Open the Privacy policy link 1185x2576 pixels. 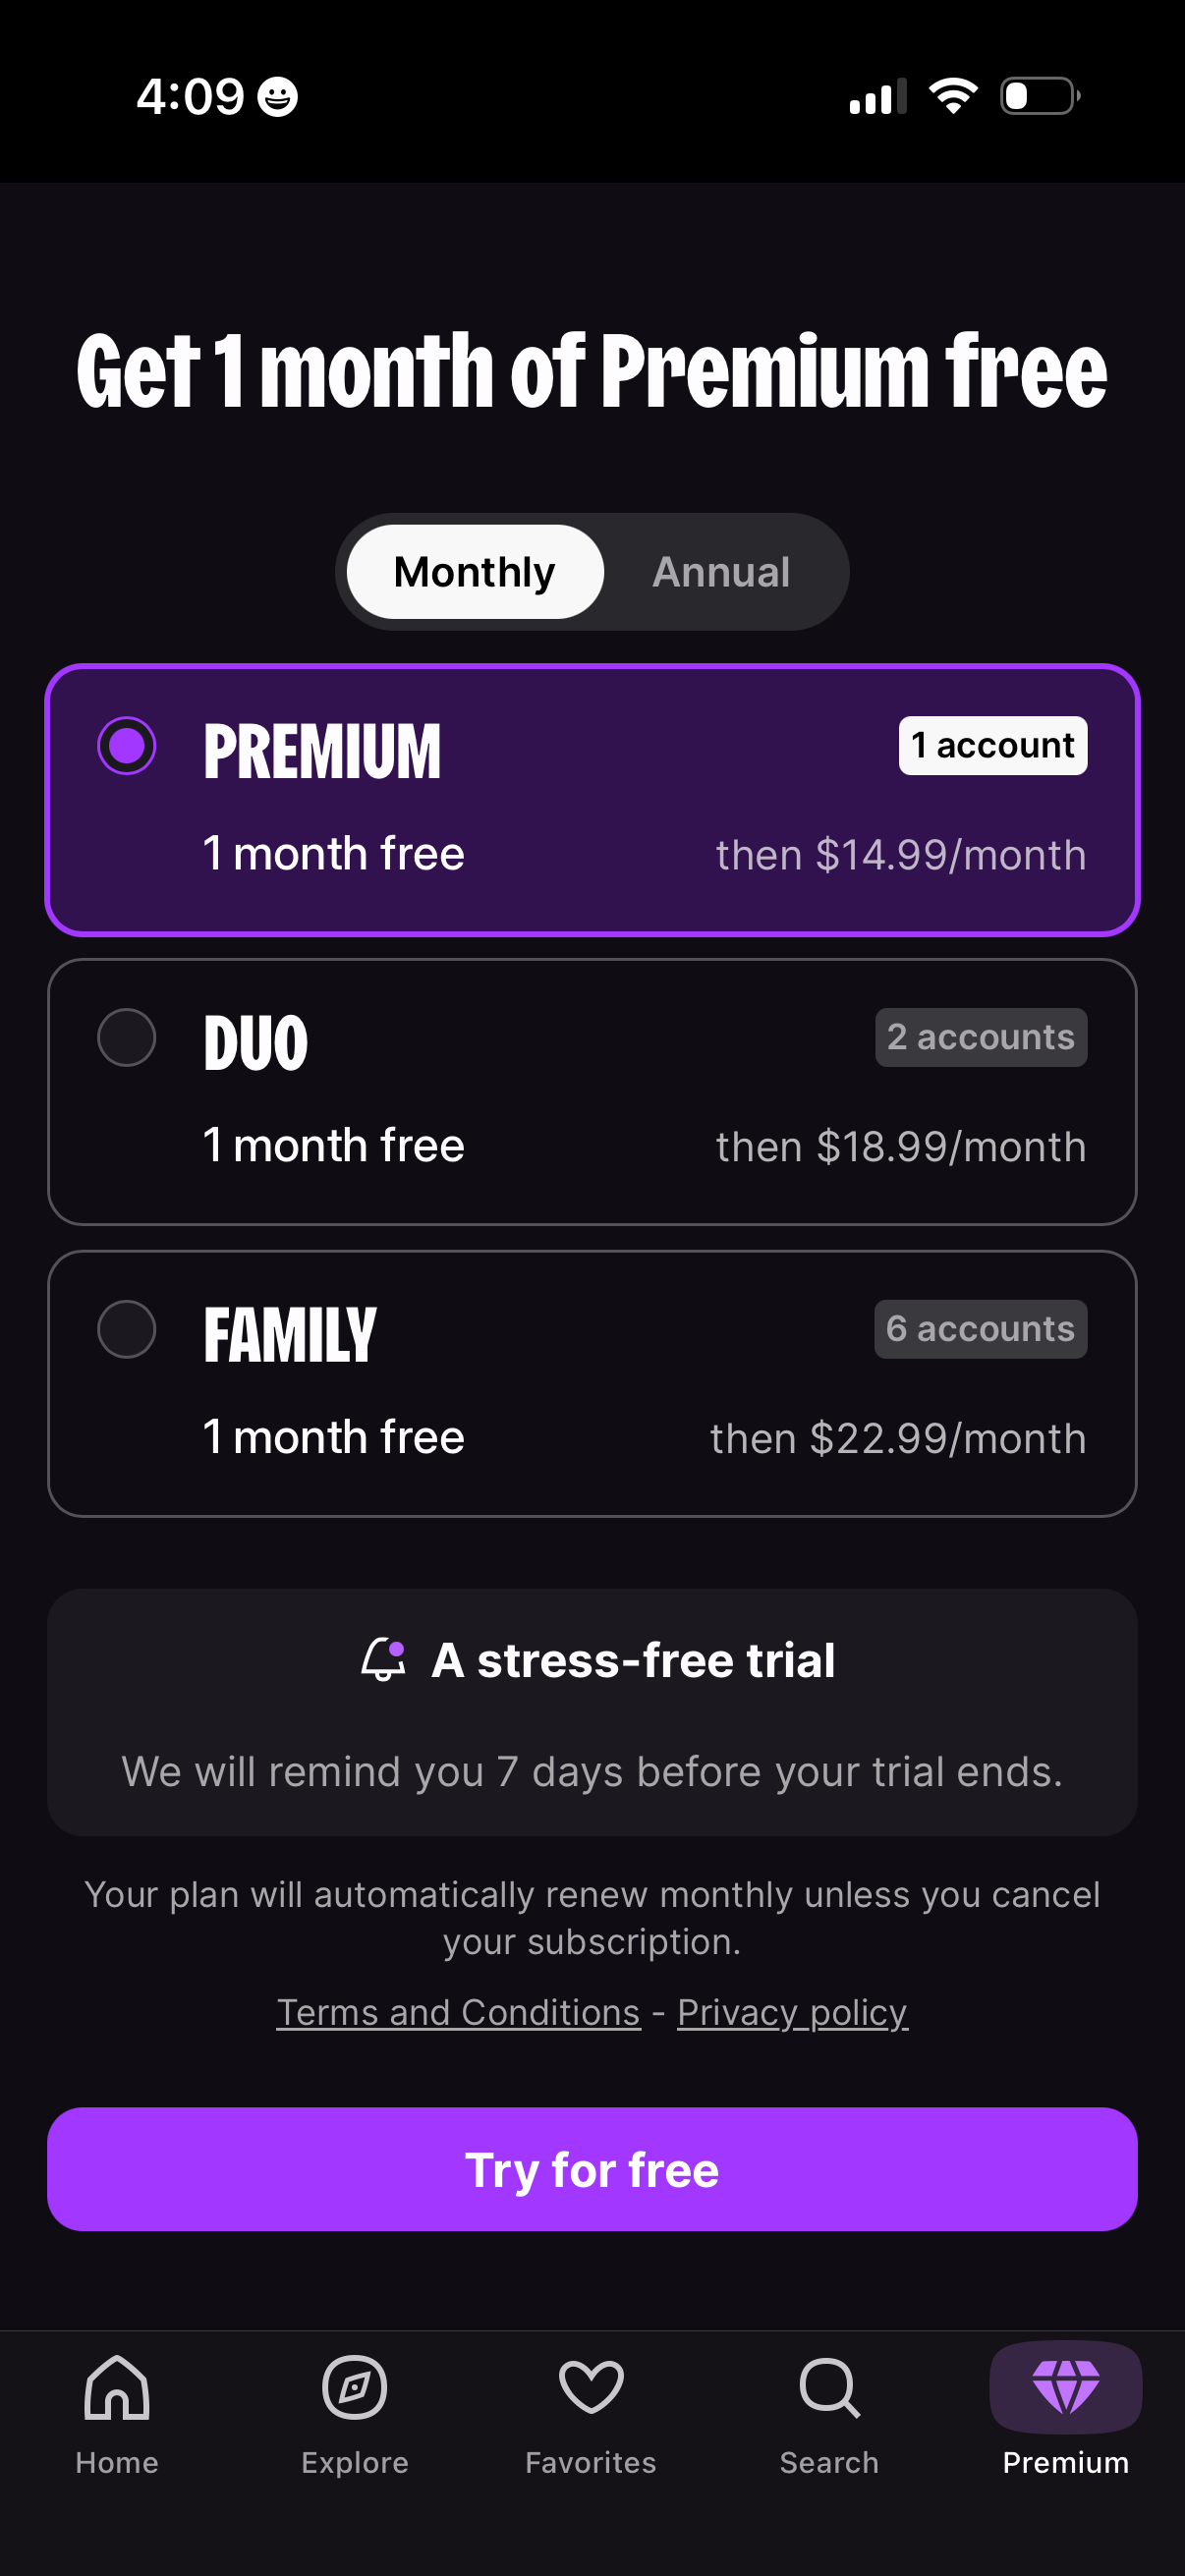(x=792, y=2012)
